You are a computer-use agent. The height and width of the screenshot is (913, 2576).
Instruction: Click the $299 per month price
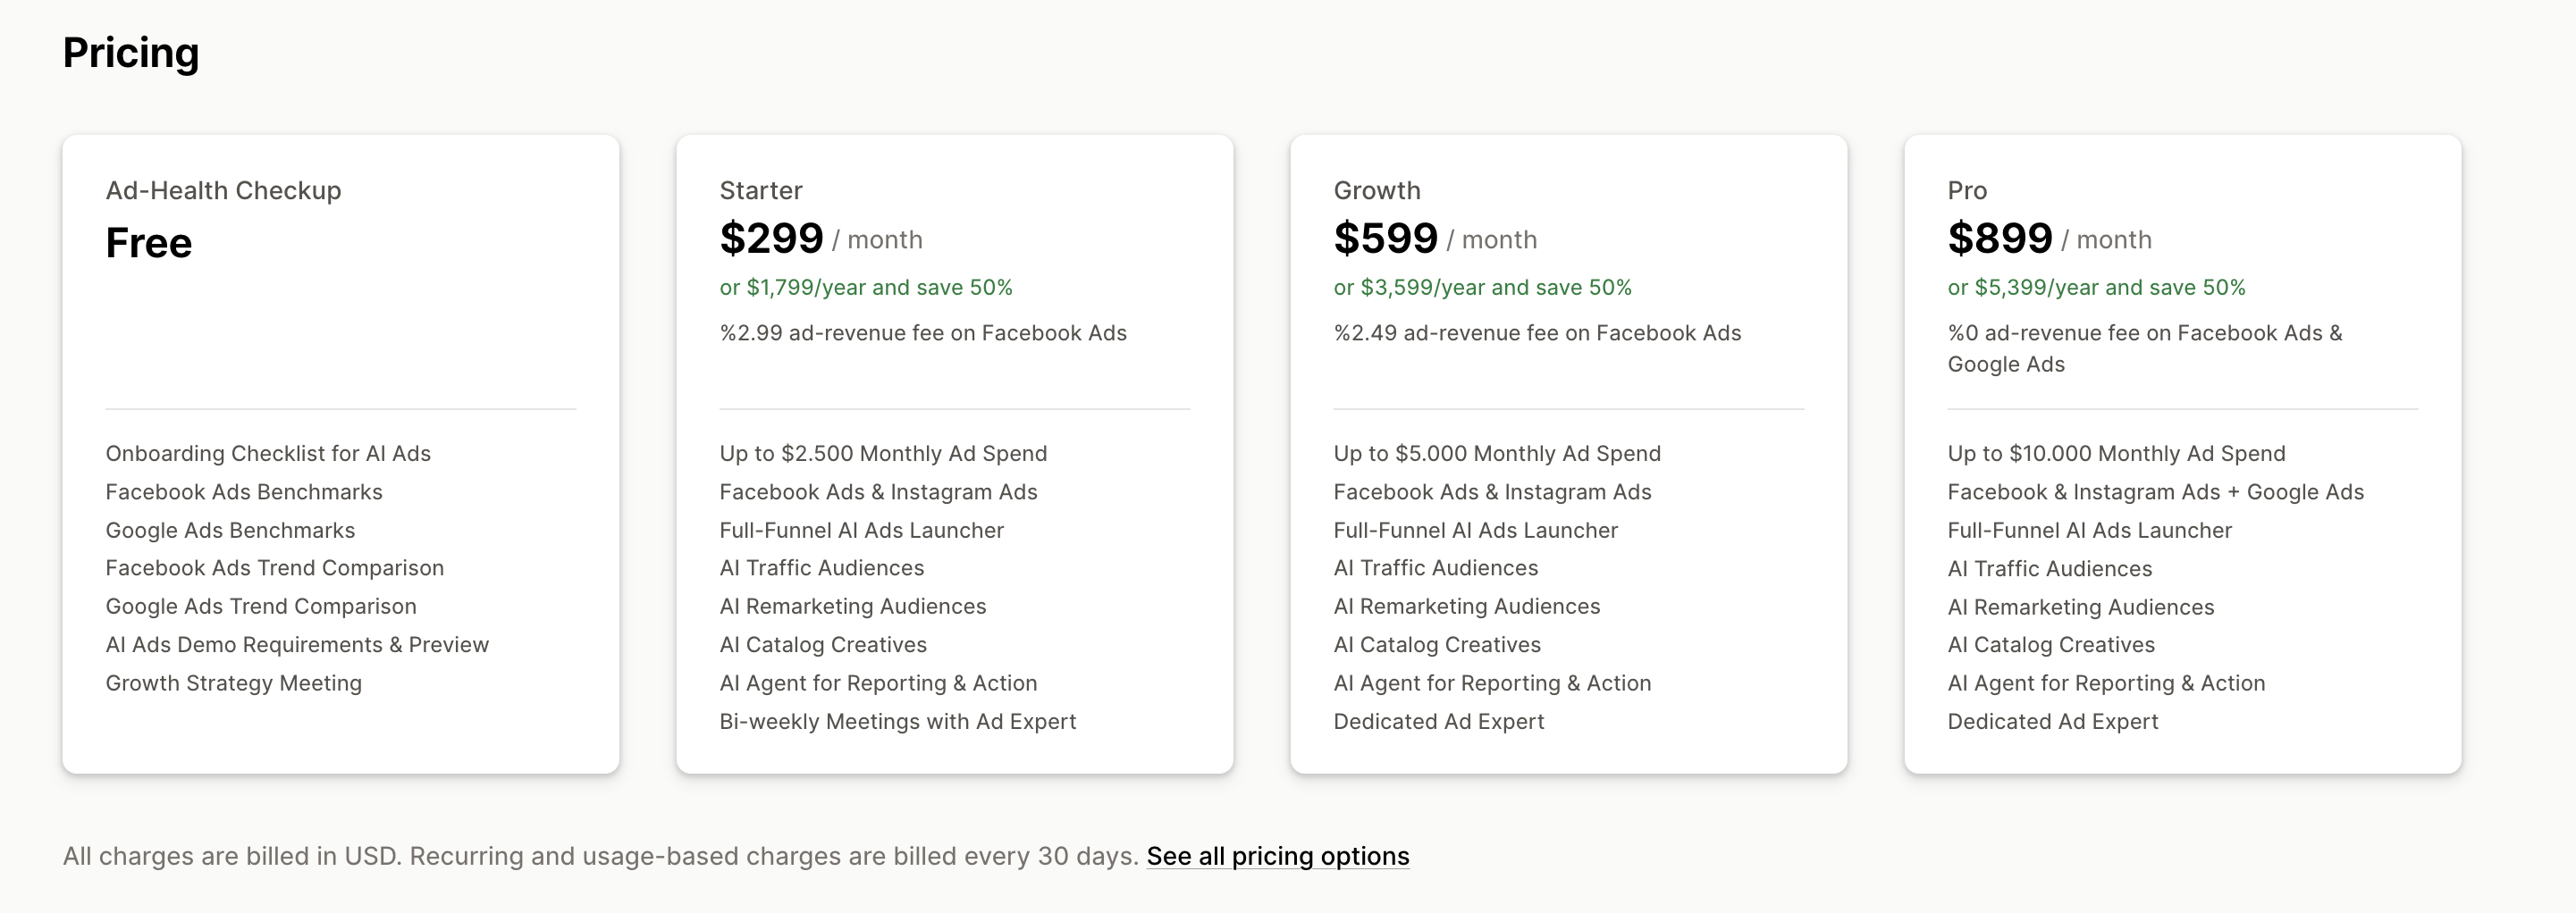tap(820, 238)
